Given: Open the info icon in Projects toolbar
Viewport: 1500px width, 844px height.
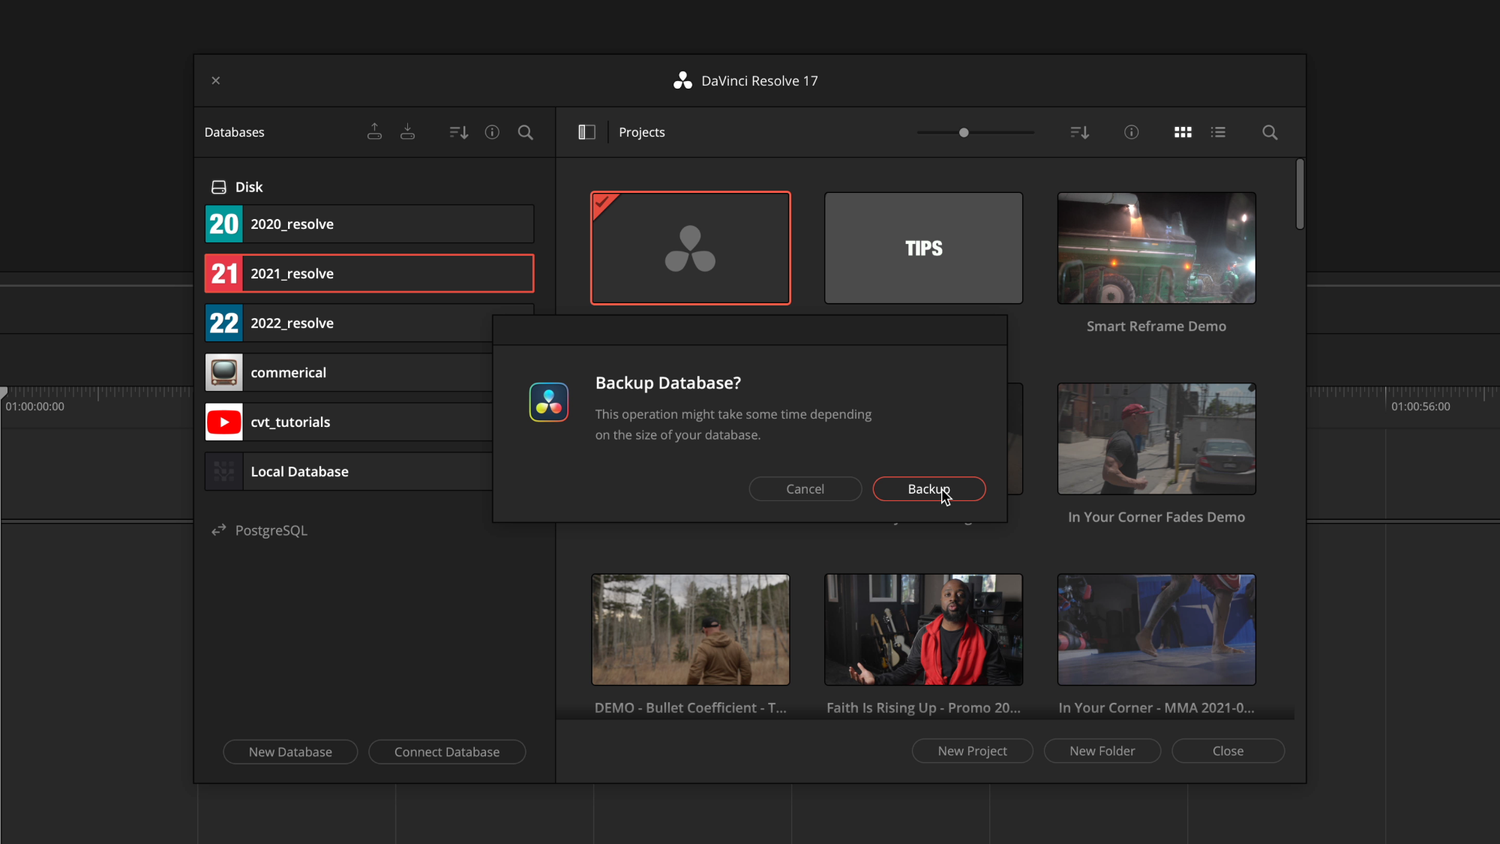Looking at the screenshot, I should (x=1131, y=131).
